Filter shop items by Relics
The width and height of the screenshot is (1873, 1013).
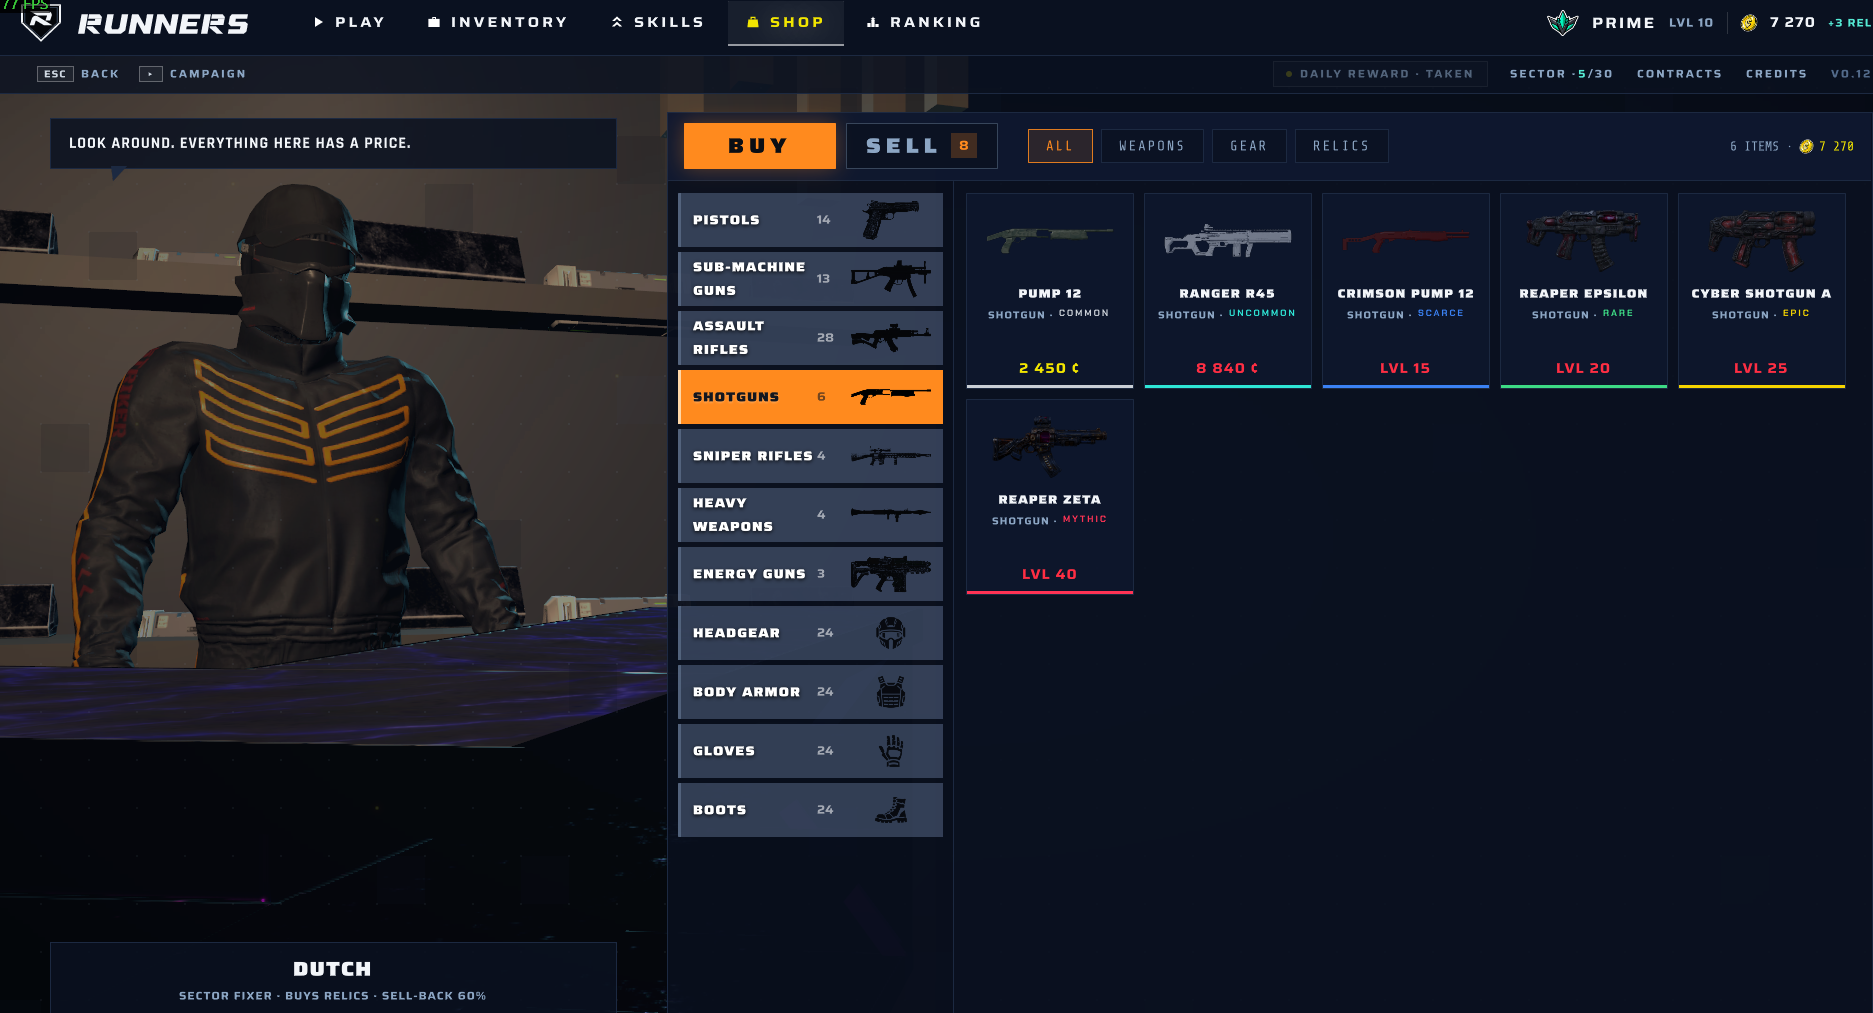pos(1341,146)
